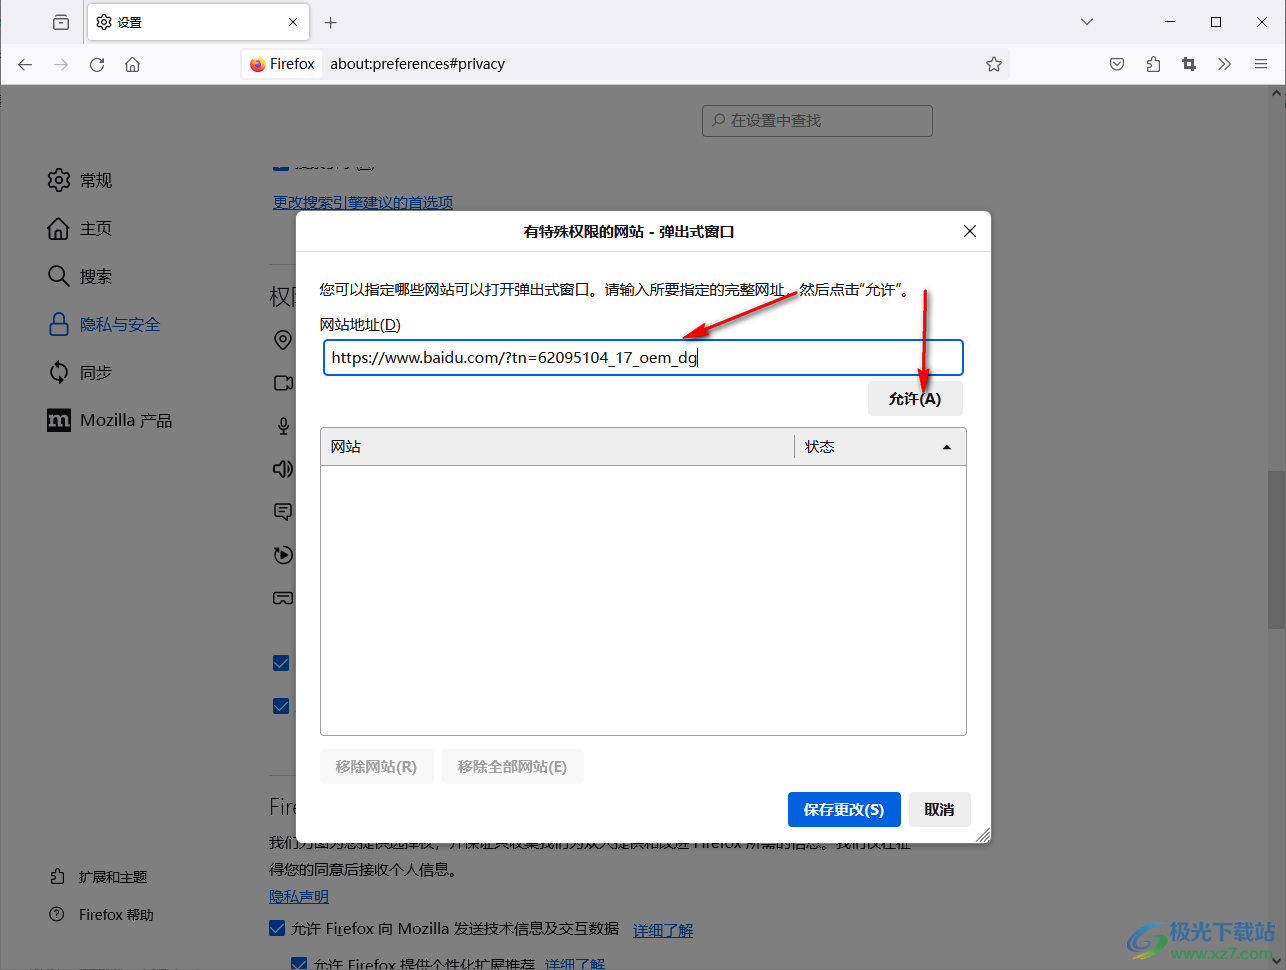This screenshot has width=1286, height=970.
Task: Go forward one page
Action: pyautogui.click(x=61, y=64)
